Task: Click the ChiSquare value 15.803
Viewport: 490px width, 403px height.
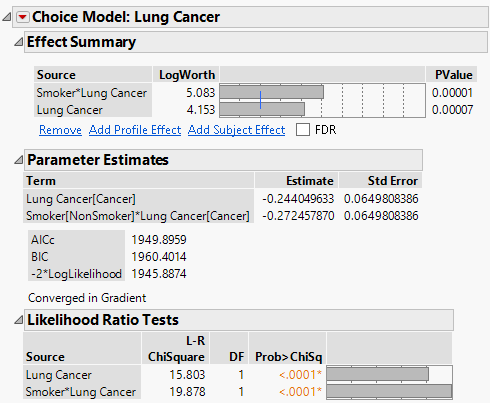Action: (x=187, y=375)
